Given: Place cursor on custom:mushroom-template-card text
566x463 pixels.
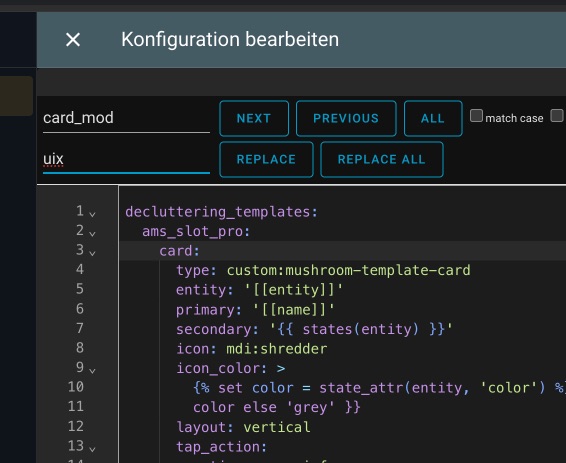Looking at the screenshot, I should (x=348, y=270).
